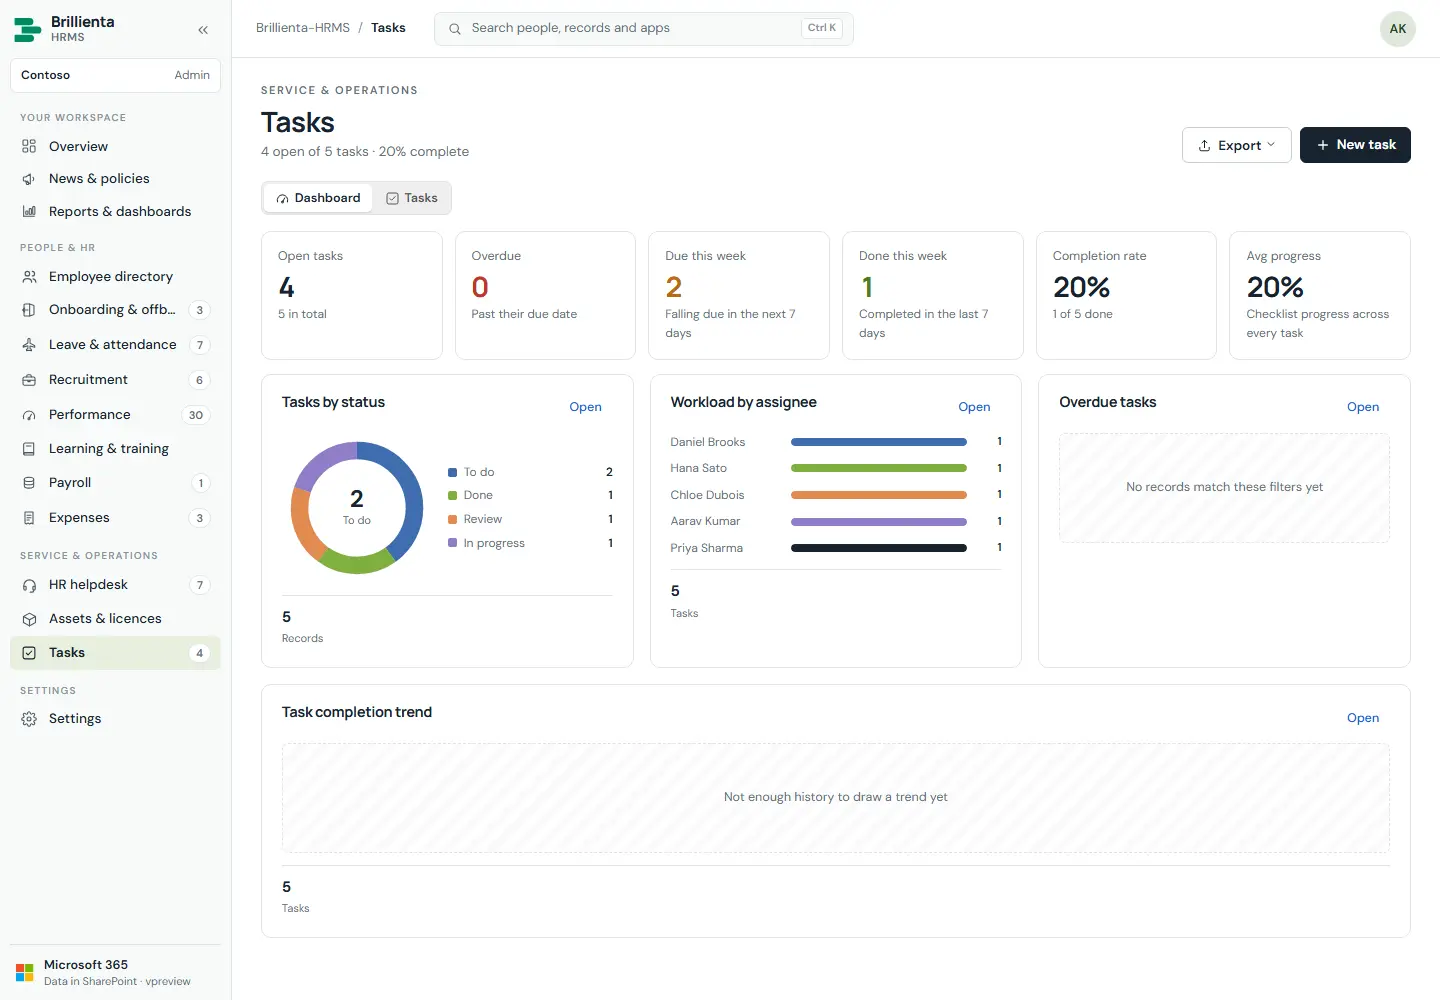This screenshot has width=1440, height=1000.
Task: Click the Open tasks summary card
Action: 352,295
